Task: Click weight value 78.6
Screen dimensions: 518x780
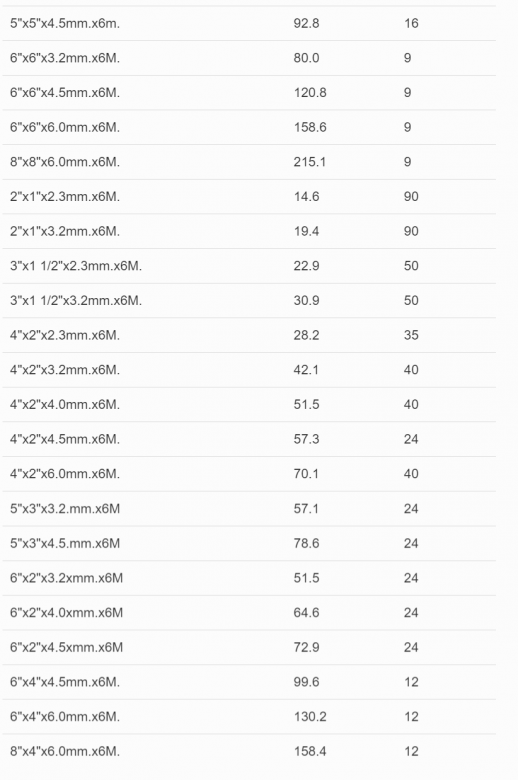Action: pos(306,543)
